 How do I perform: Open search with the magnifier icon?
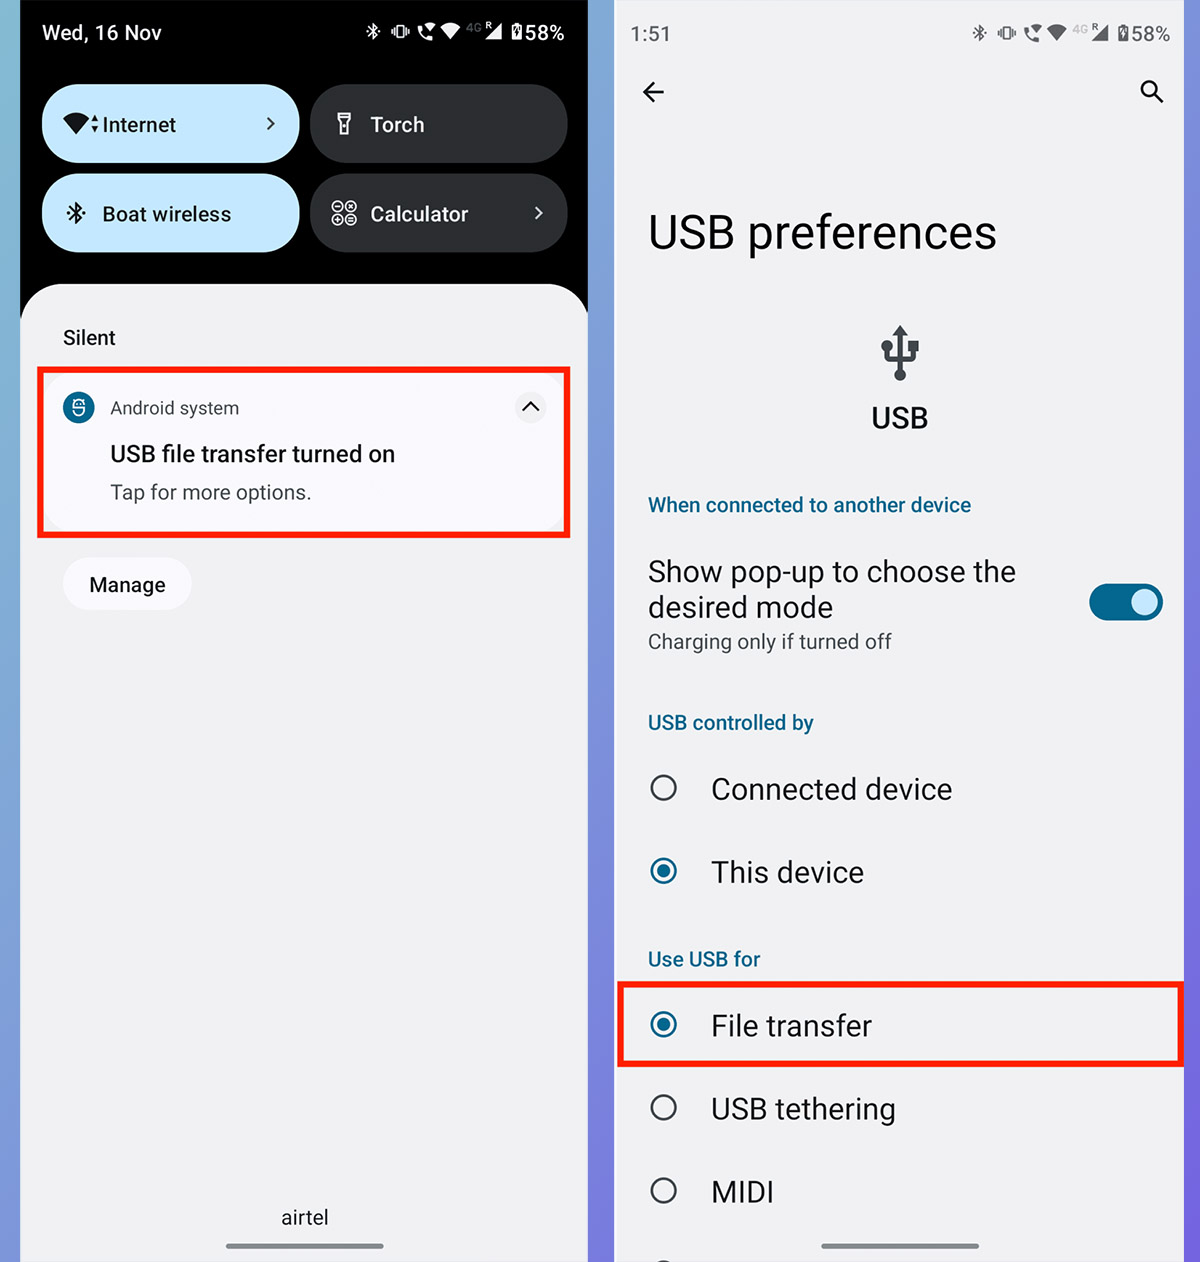click(x=1151, y=92)
